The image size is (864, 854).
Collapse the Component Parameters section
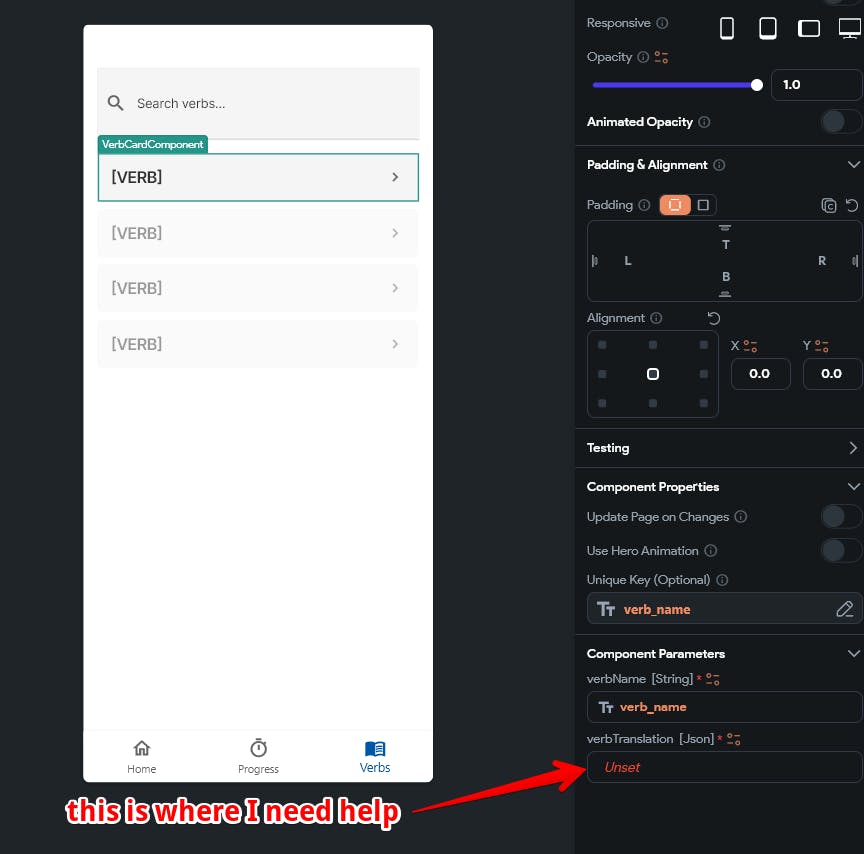[x=854, y=653]
